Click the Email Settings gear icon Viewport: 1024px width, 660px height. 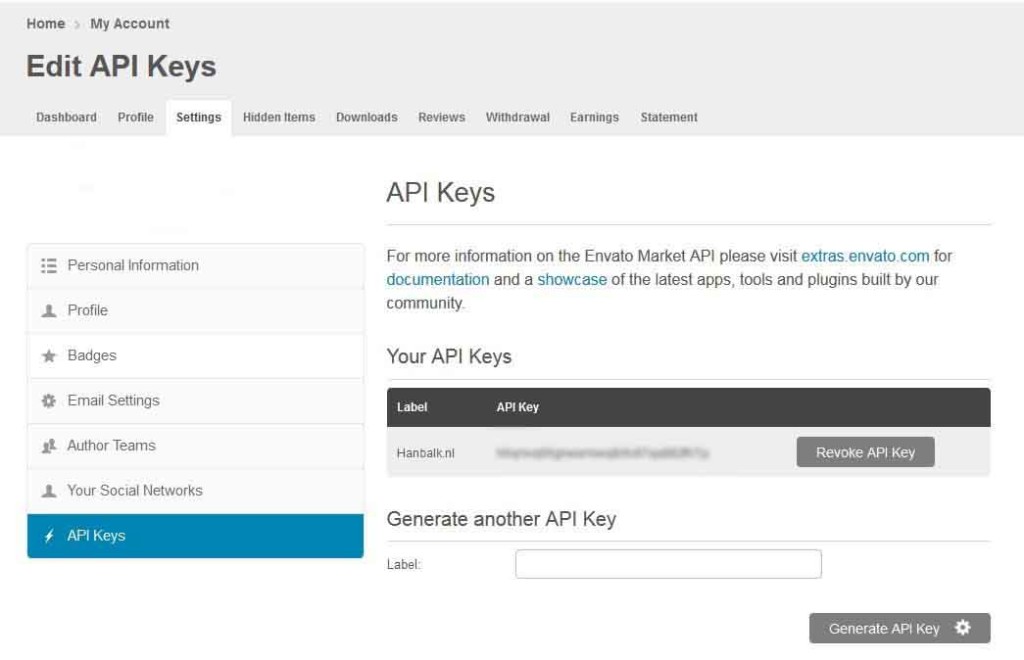[x=48, y=401]
